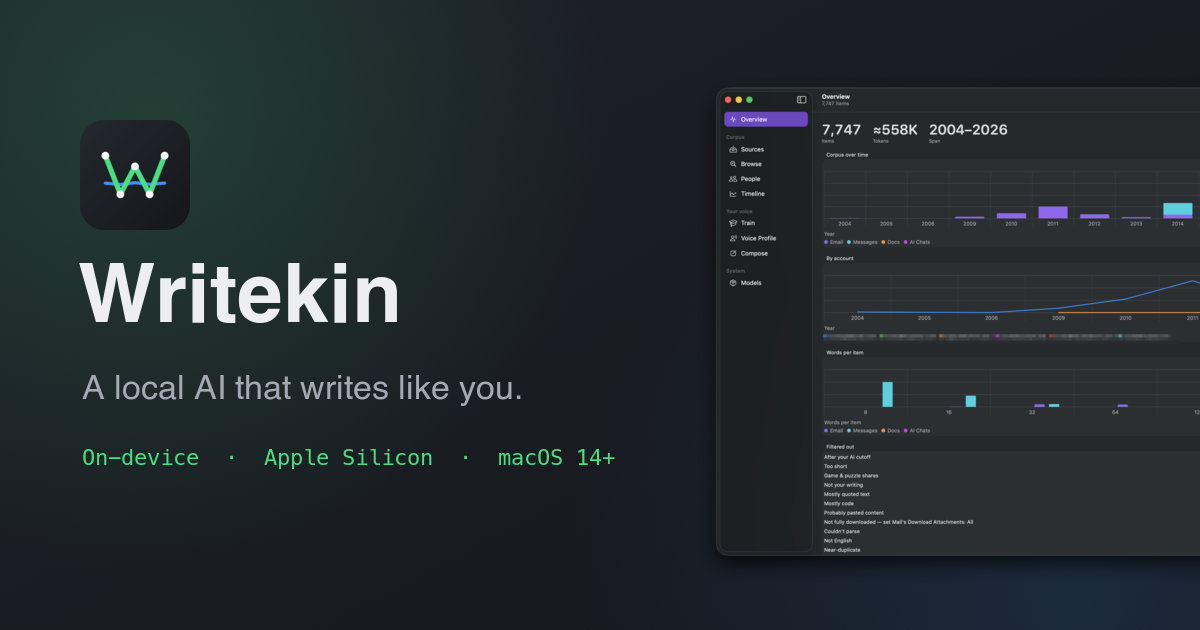Open Browse via its magnifier icon

(733, 164)
